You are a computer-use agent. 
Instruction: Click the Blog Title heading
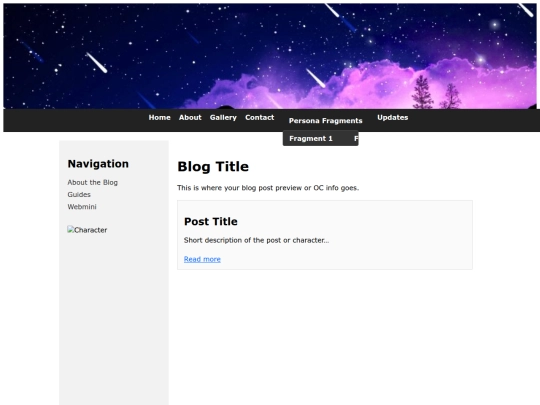click(213, 167)
